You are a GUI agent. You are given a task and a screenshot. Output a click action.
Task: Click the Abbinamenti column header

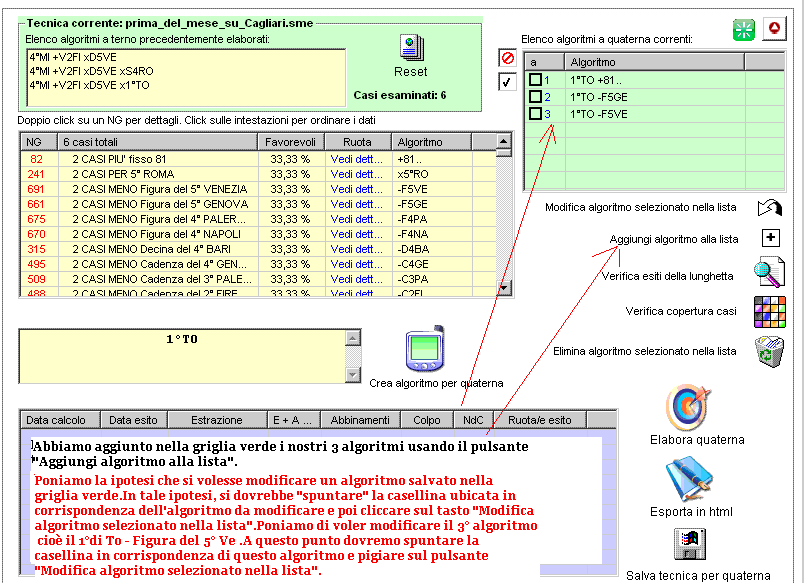360,420
